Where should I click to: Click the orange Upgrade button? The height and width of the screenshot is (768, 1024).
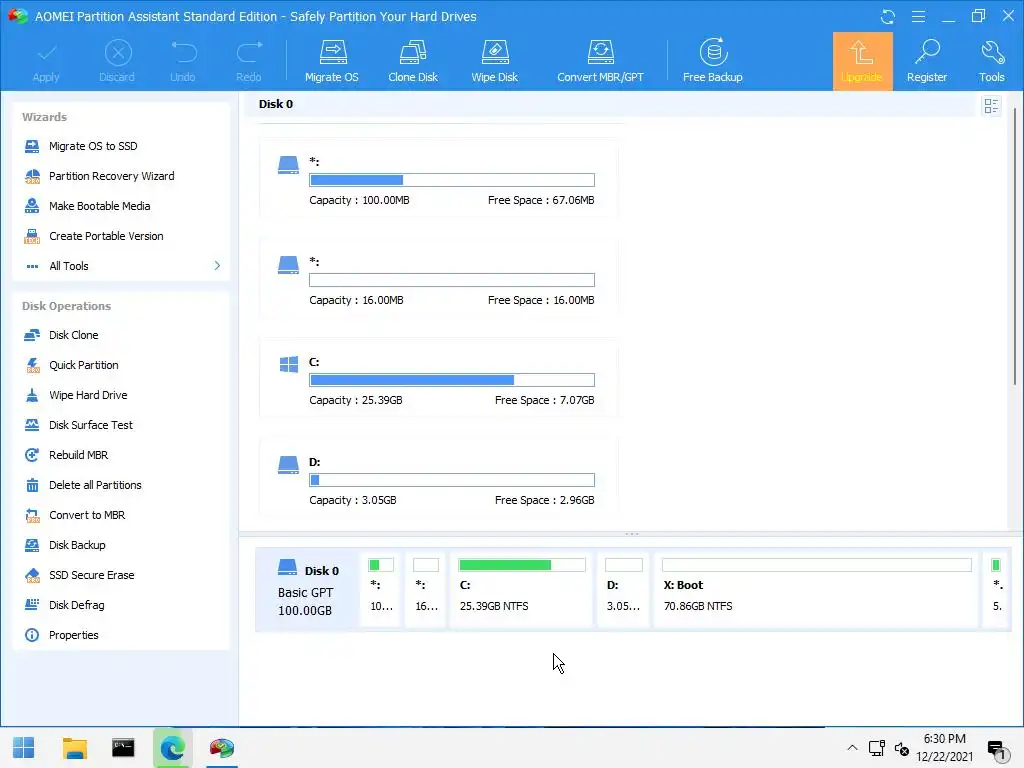coord(862,61)
